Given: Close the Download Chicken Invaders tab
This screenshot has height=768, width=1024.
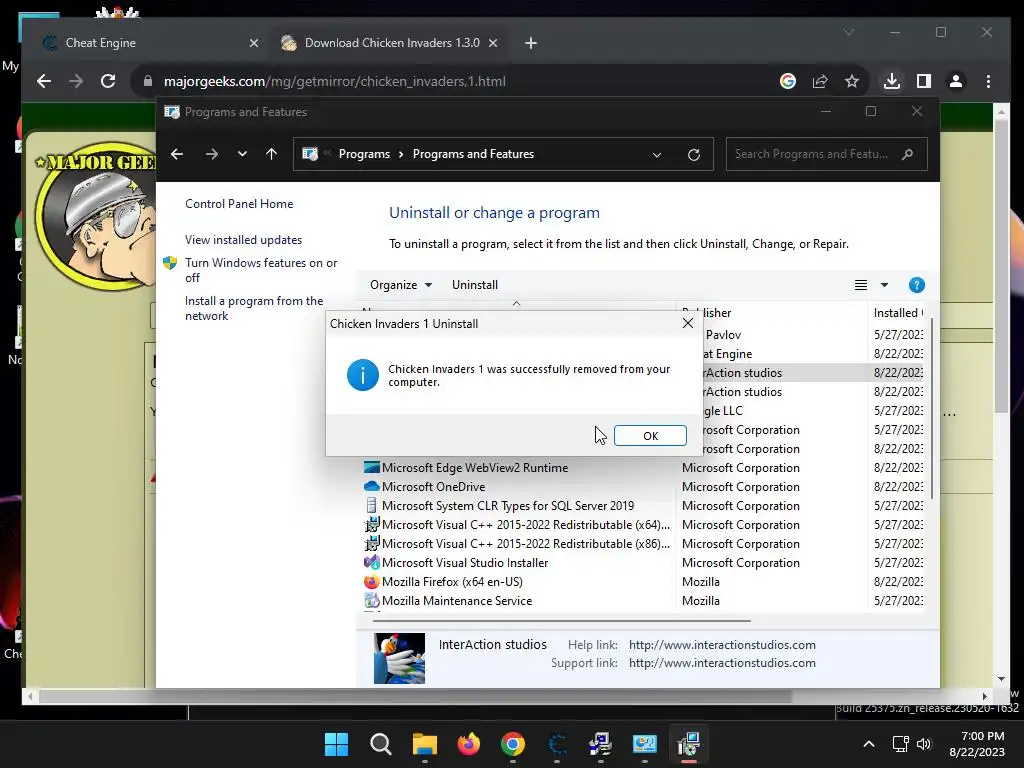Looking at the screenshot, I should (493, 42).
